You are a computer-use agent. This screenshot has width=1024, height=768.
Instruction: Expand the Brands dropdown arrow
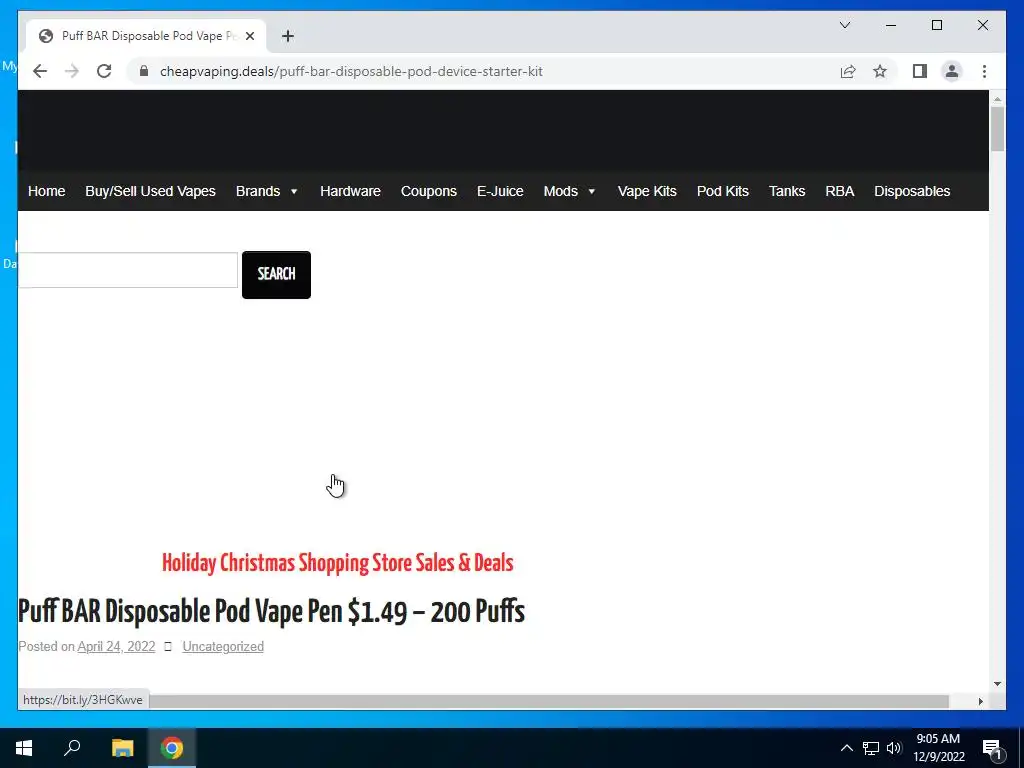coord(294,191)
